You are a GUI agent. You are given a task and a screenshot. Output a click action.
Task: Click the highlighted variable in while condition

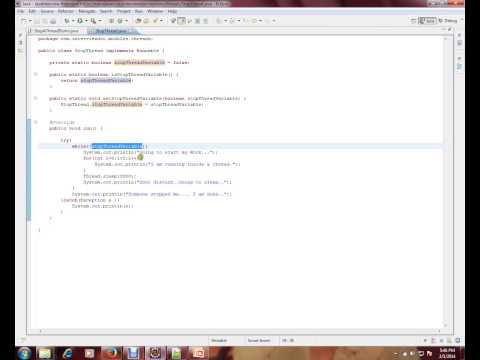[117, 146]
